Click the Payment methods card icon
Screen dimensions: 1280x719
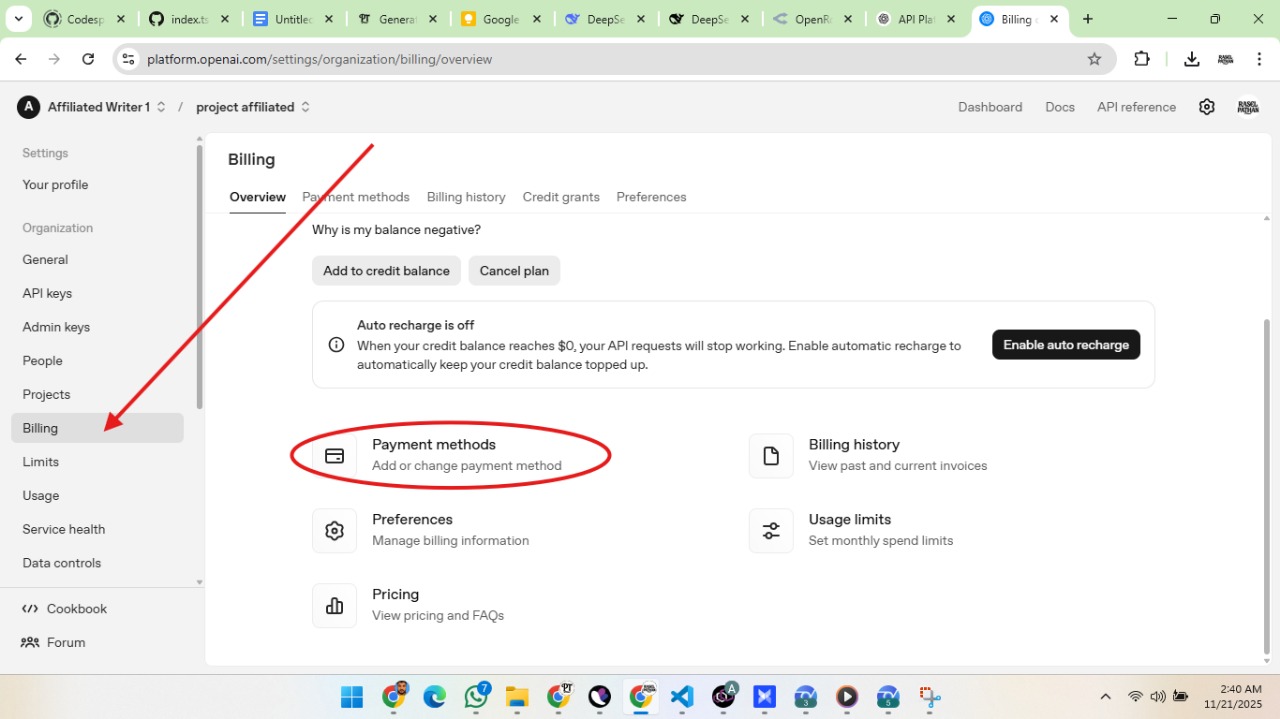[x=335, y=456]
